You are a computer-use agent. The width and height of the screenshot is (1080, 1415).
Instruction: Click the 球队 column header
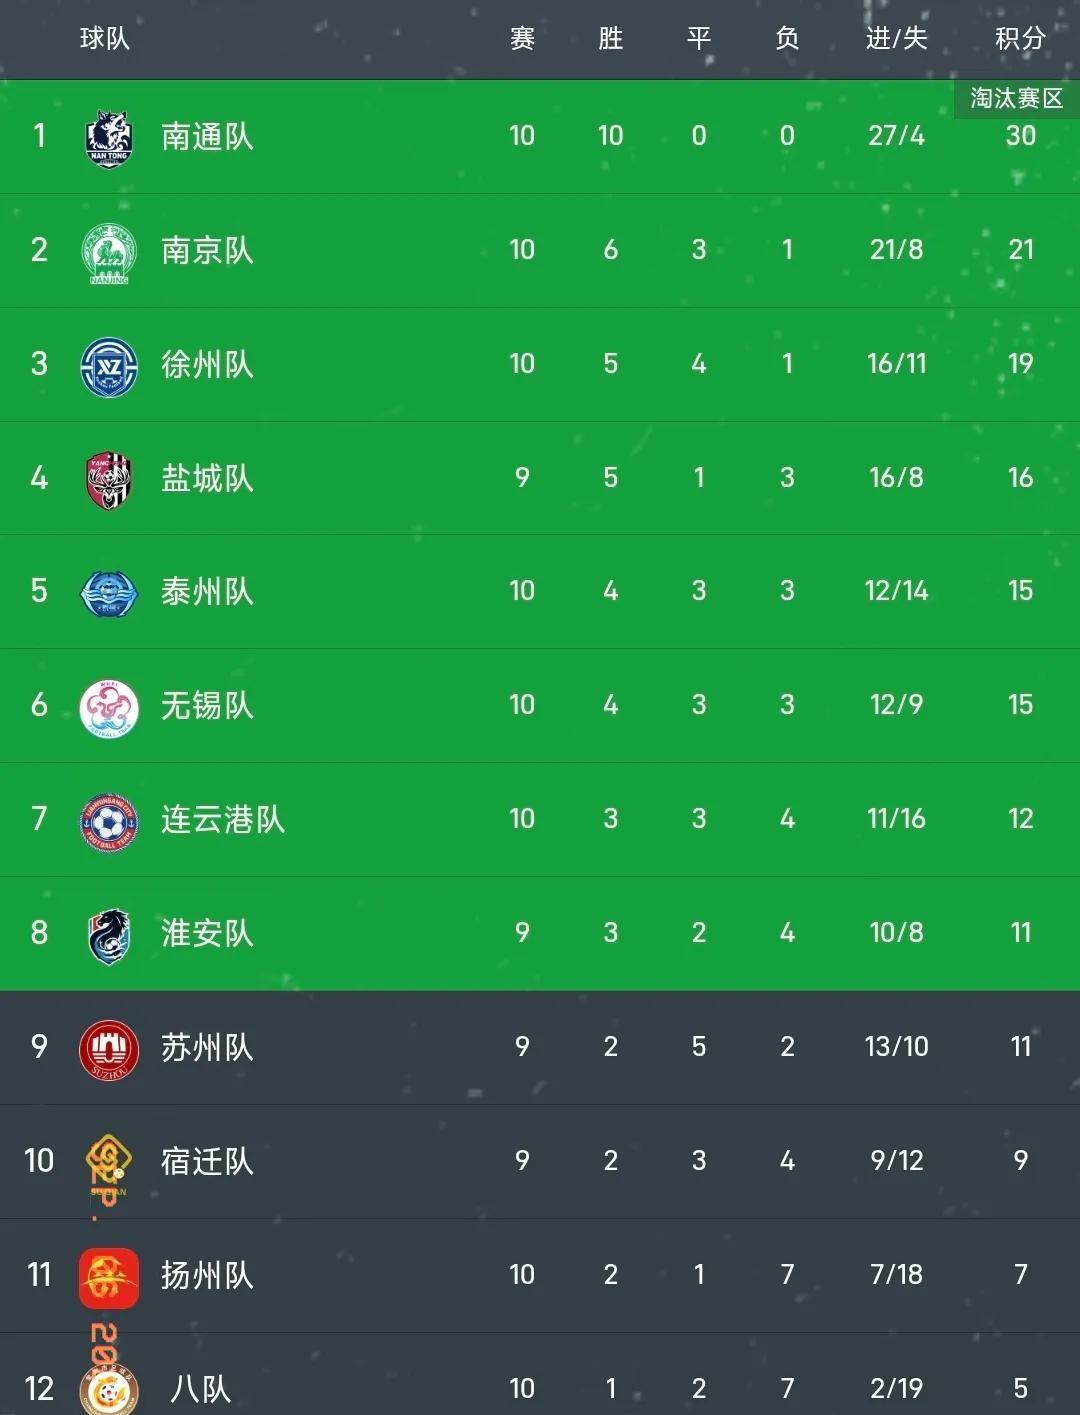pyautogui.click(x=105, y=39)
